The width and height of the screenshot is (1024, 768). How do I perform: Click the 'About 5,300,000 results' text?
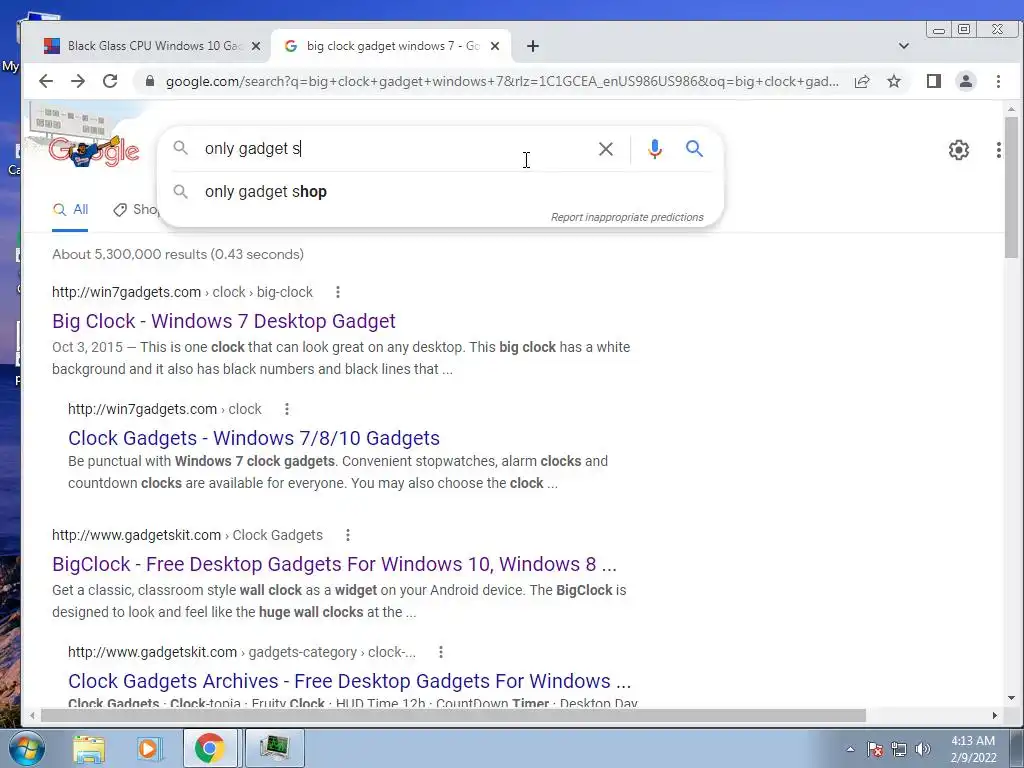coord(178,254)
